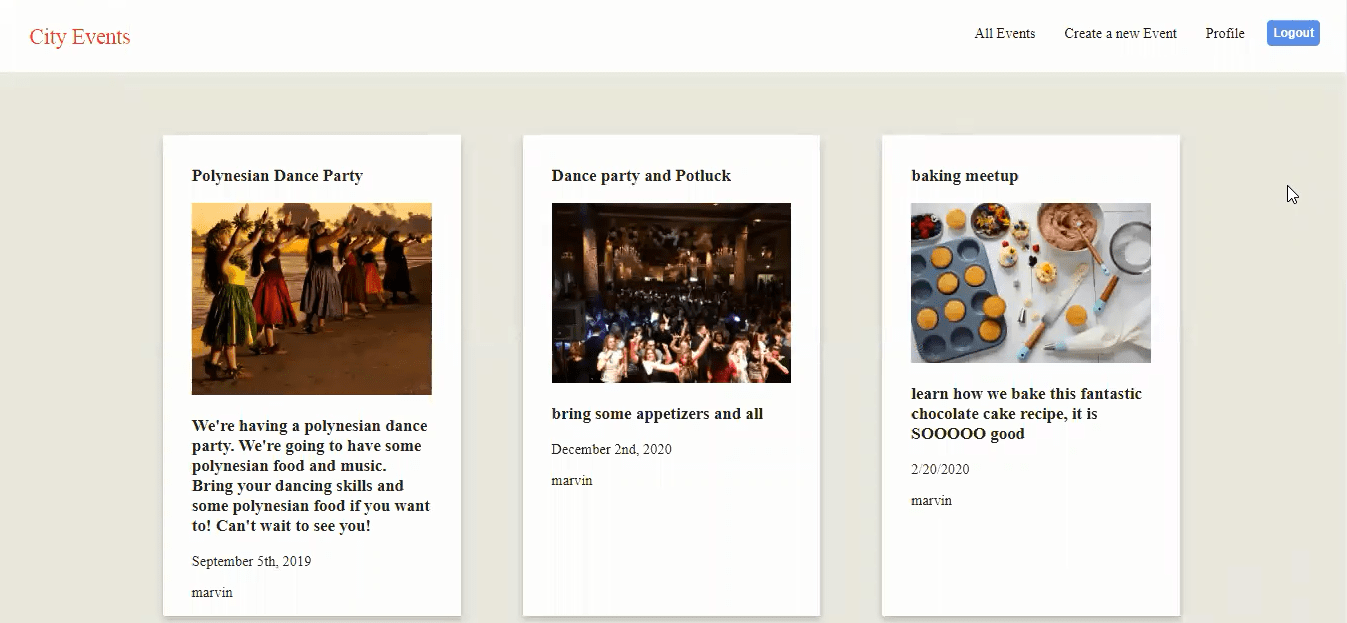Click the date September 5th, 2019
Image resolution: width=1347 pixels, height=623 pixels.
(x=251, y=561)
